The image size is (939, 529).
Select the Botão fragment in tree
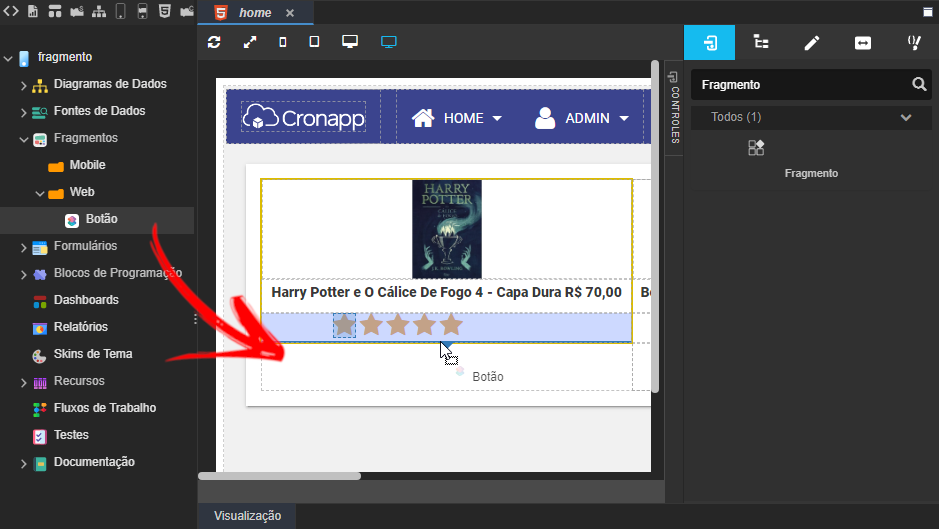[x=101, y=219]
